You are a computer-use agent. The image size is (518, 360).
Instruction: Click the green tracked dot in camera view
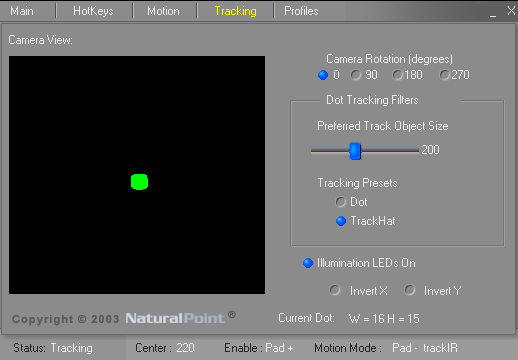click(139, 182)
